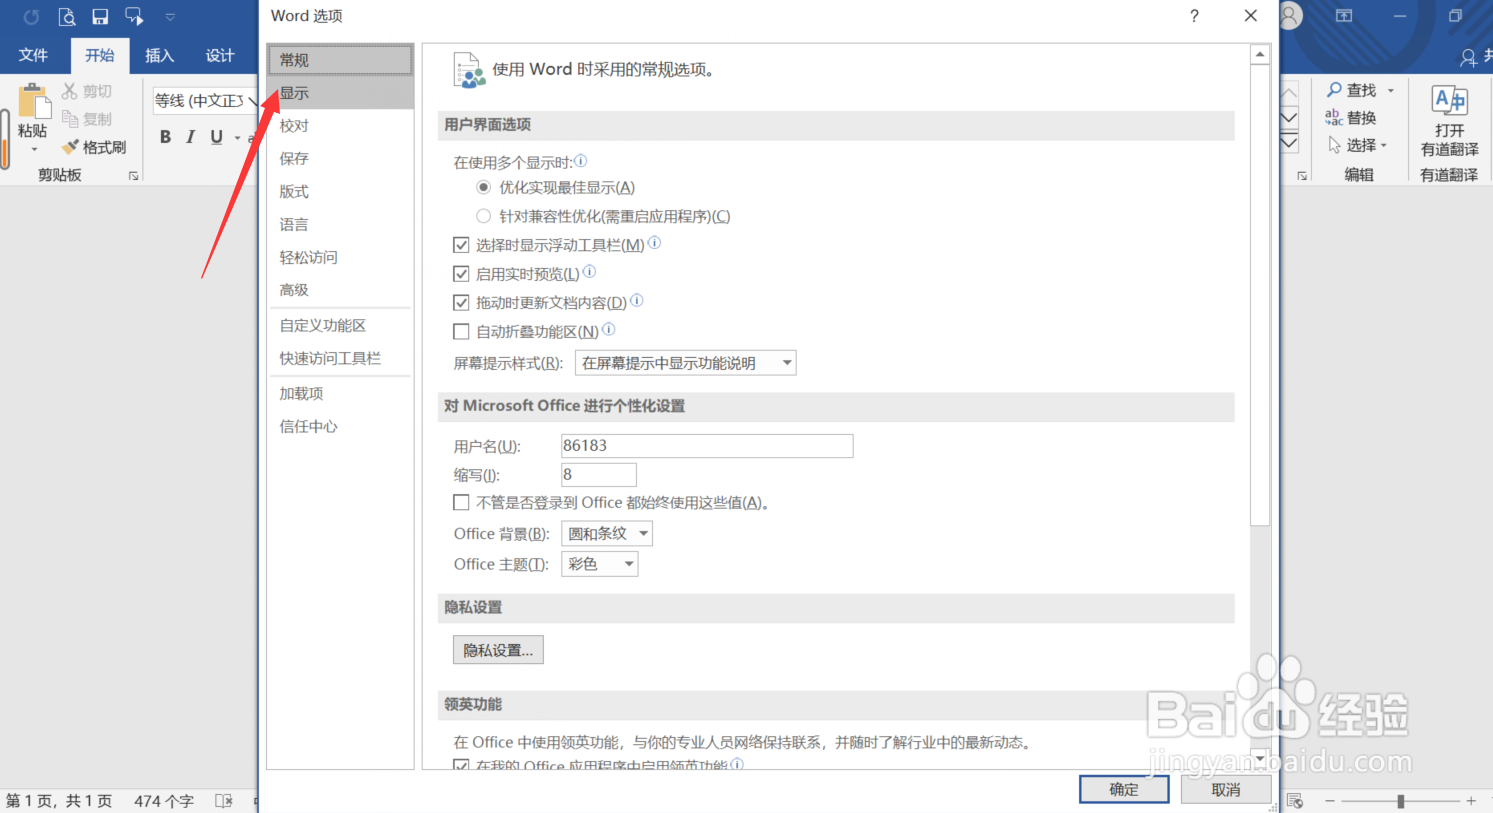Click the print preview icon in quick access toolbar
Screen dimensions: 1493x813
(x=66, y=16)
